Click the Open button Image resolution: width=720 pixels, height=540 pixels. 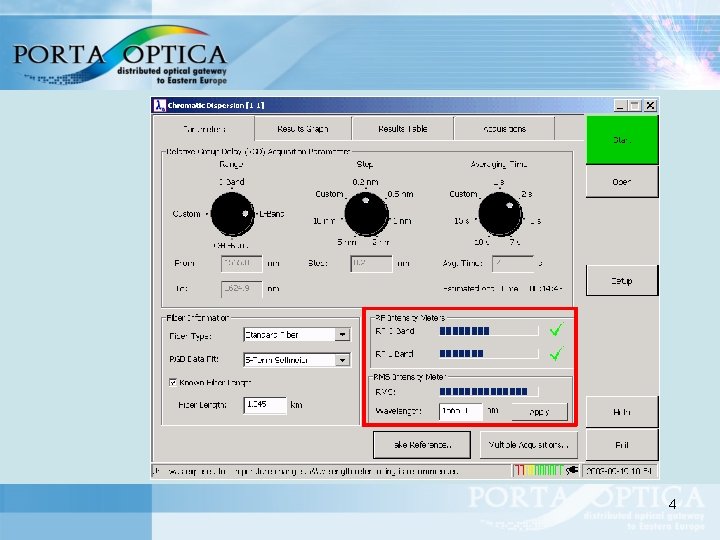pos(622,182)
